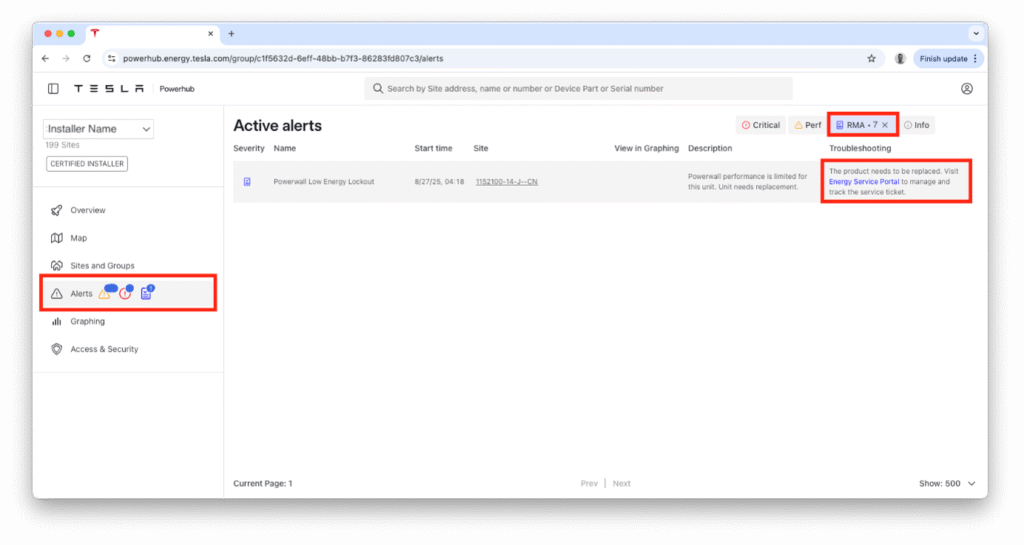The height and width of the screenshot is (545, 1024).
Task: Click the Tesla logo
Action: point(108,89)
